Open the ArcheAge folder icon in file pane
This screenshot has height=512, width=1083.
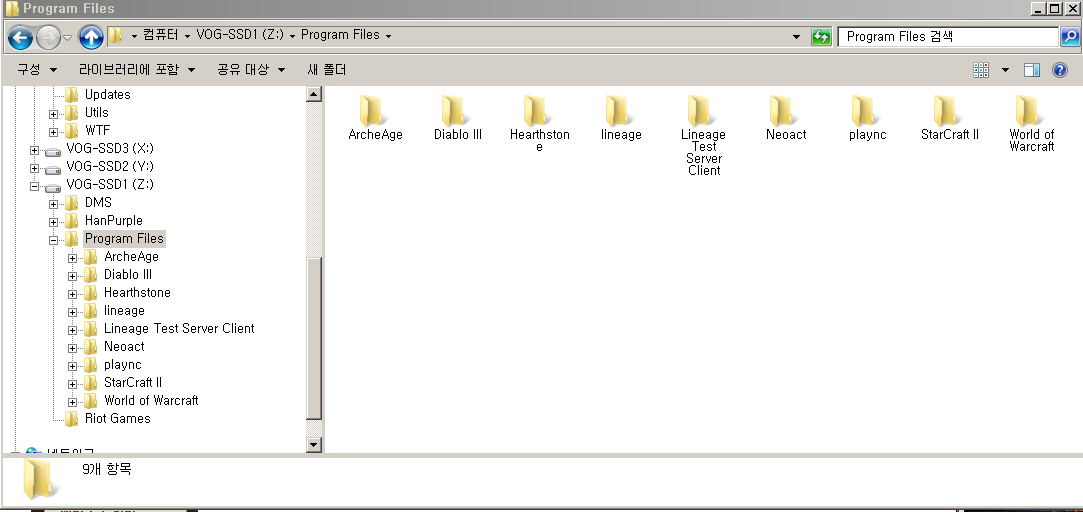(x=375, y=111)
